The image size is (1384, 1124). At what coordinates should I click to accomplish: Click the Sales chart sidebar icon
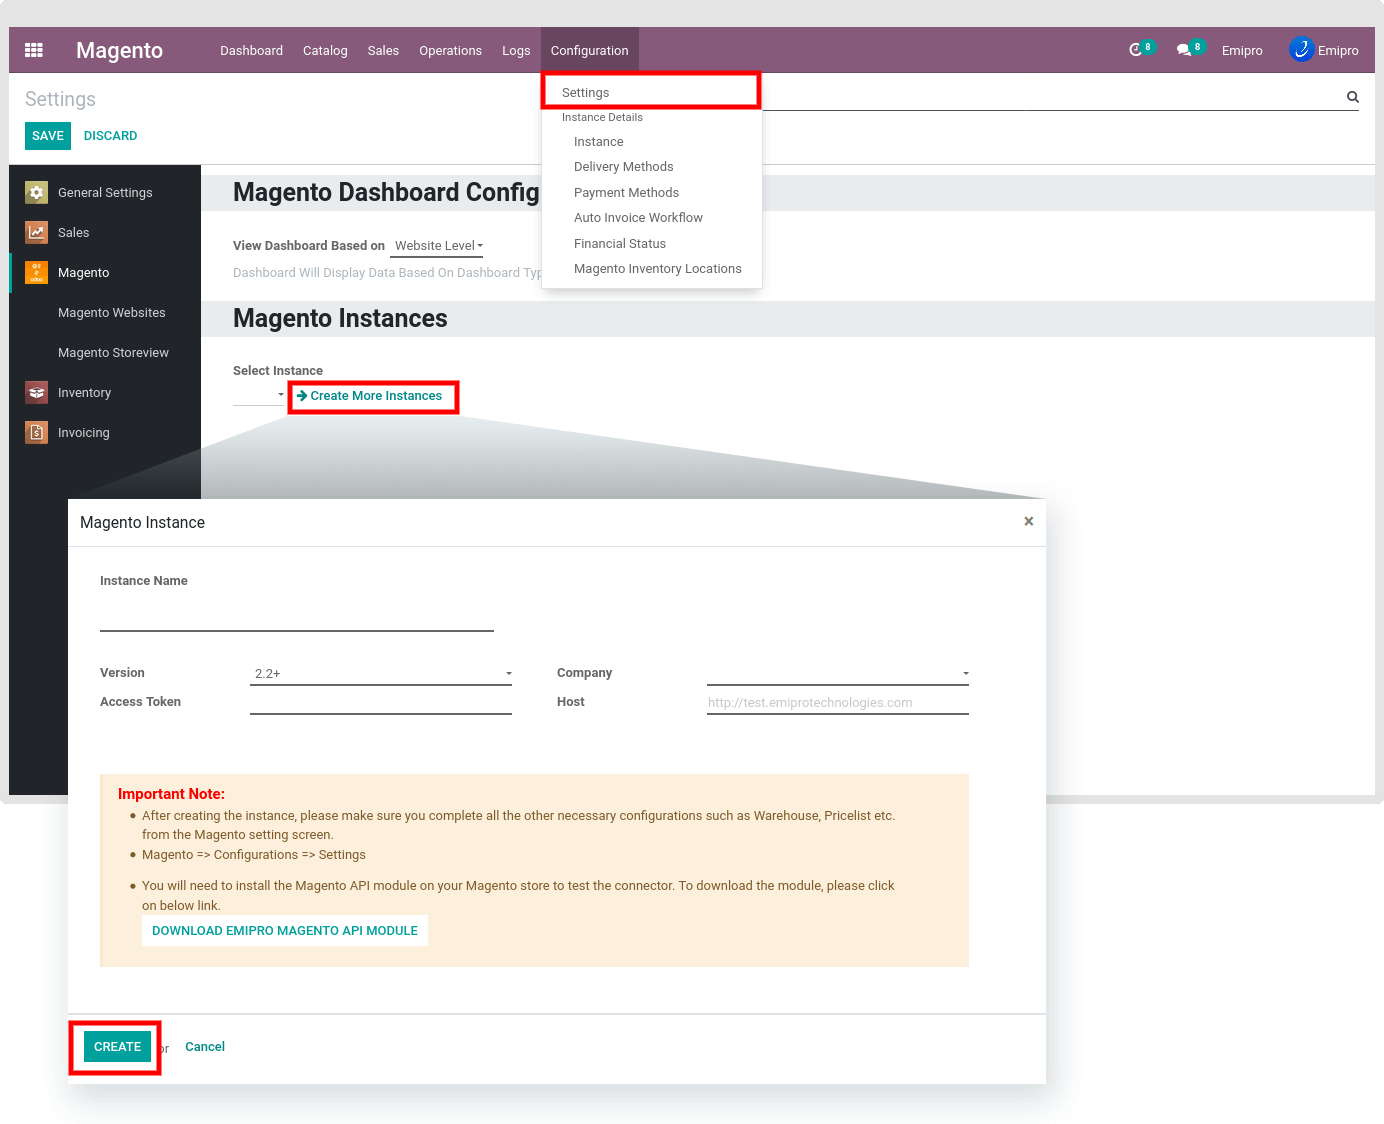[37, 232]
